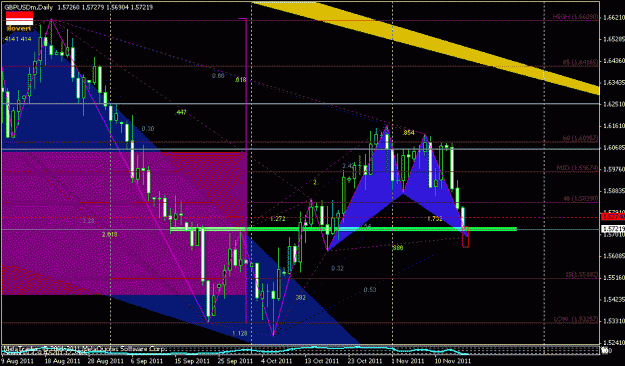Click the 1.52410 price axis label
Viewport: 625px width, 366px height.
pos(614,342)
